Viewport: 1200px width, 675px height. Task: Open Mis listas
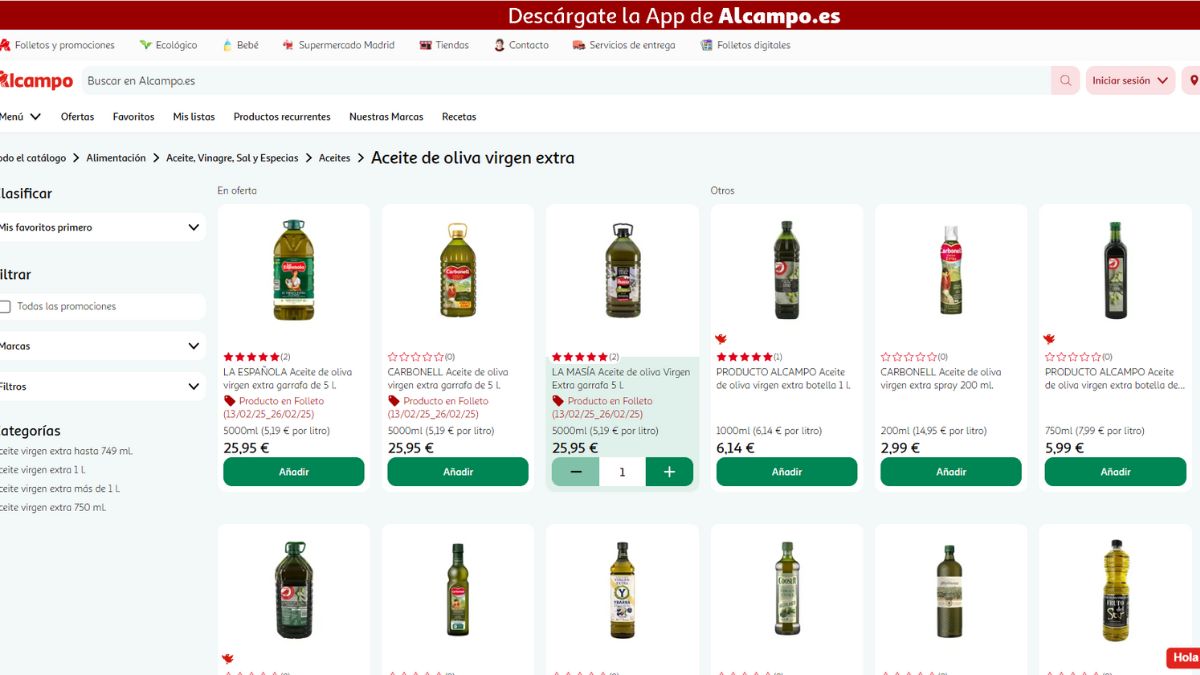194,117
